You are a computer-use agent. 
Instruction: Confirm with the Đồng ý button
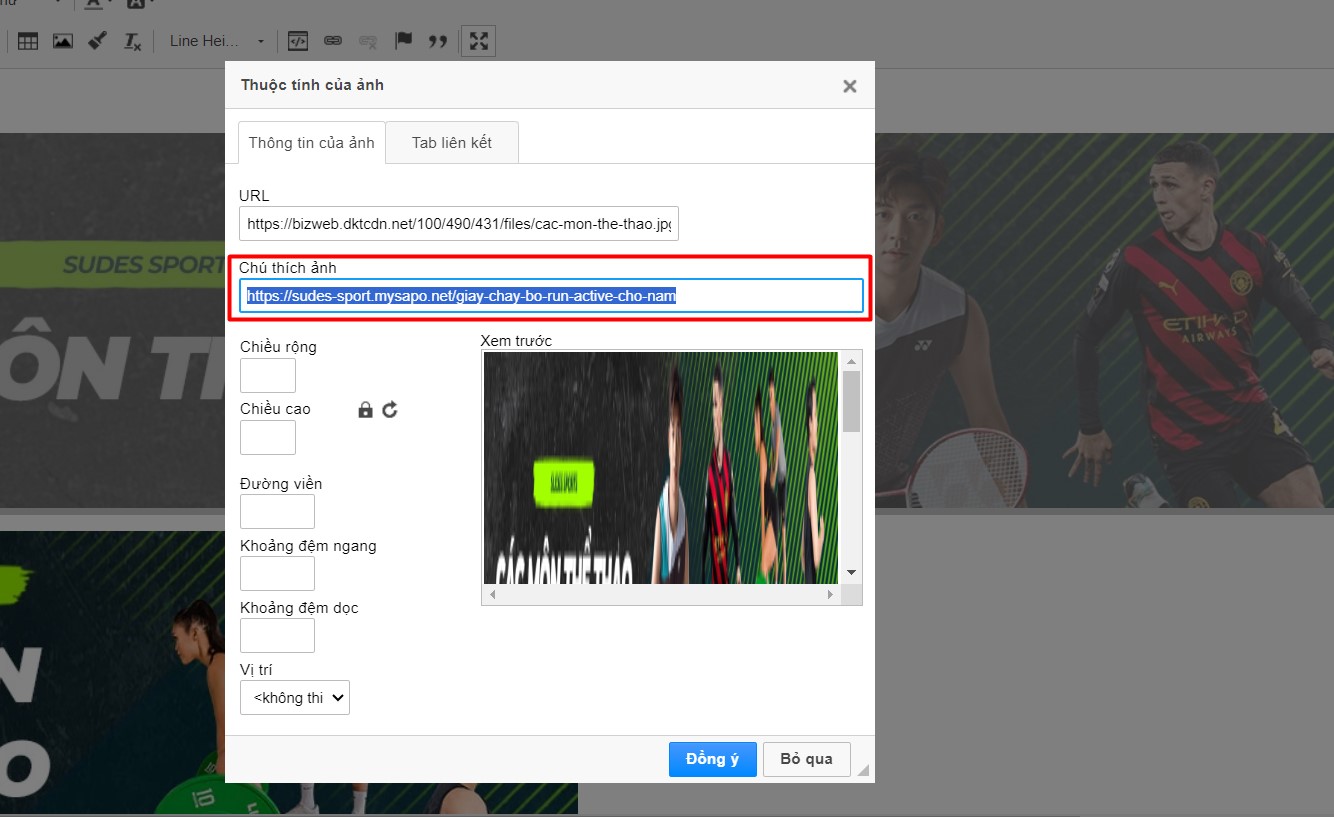(x=712, y=759)
